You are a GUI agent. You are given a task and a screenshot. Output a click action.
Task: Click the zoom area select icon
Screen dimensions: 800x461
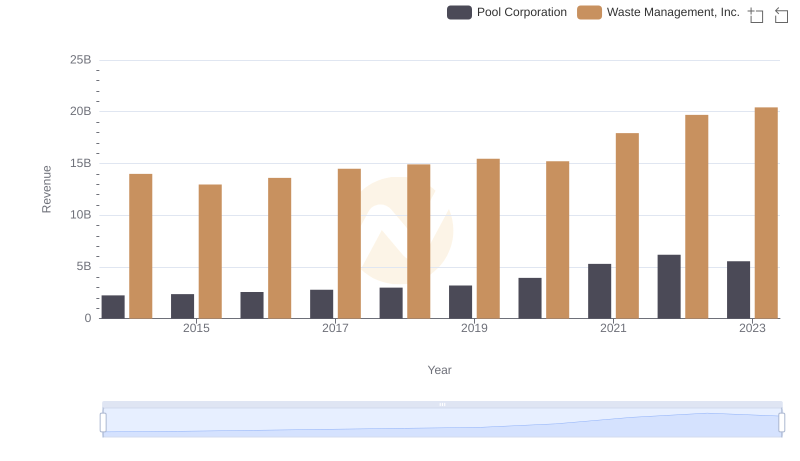click(756, 15)
